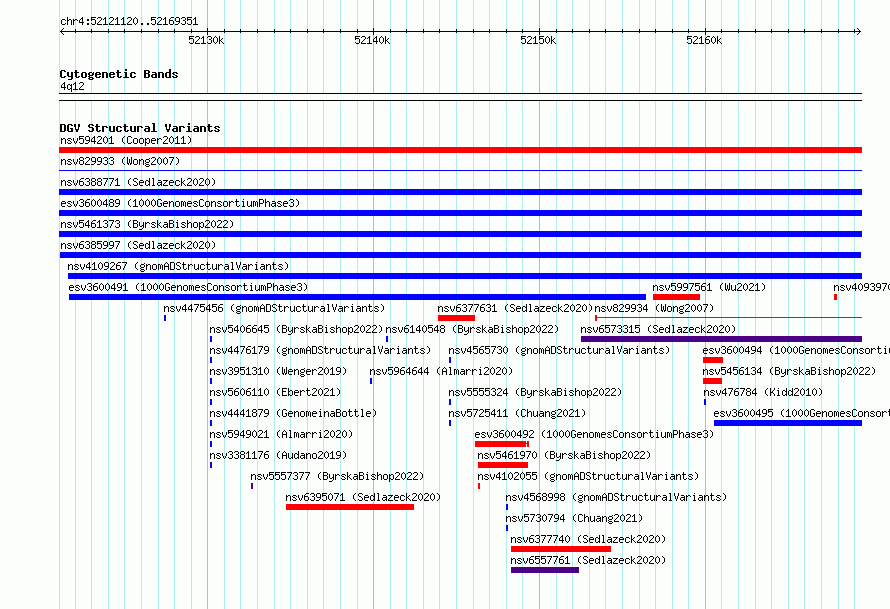Image resolution: width=890 pixels, height=609 pixels.
Task: Select the red nsv5461970 variant bar
Action: click(503, 465)
